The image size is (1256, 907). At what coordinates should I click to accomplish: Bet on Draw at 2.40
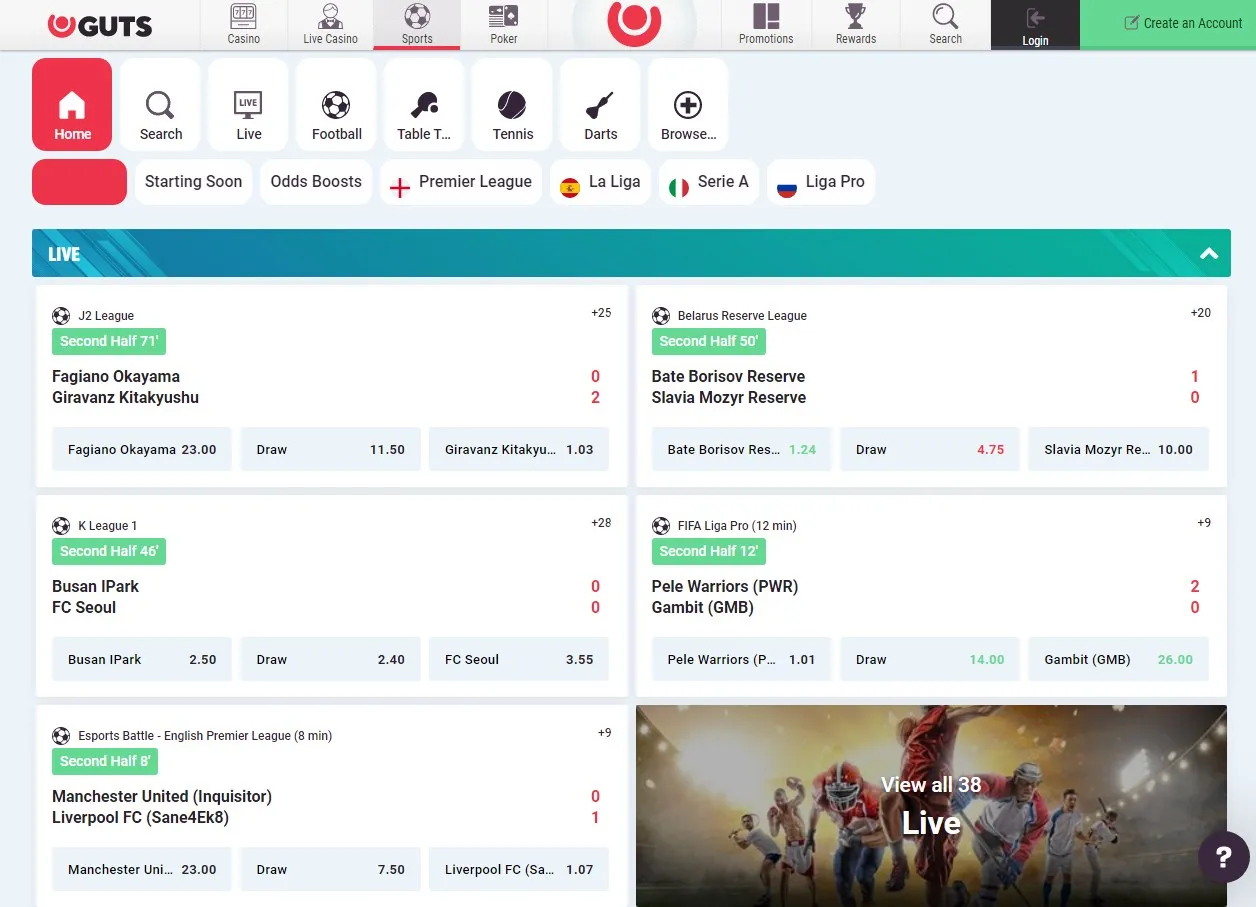click(330, 659)
